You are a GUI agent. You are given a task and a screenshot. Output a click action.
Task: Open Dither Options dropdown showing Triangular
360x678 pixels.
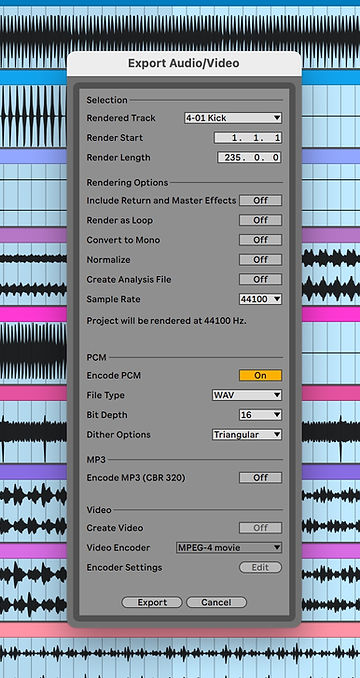tap(247, 435)
